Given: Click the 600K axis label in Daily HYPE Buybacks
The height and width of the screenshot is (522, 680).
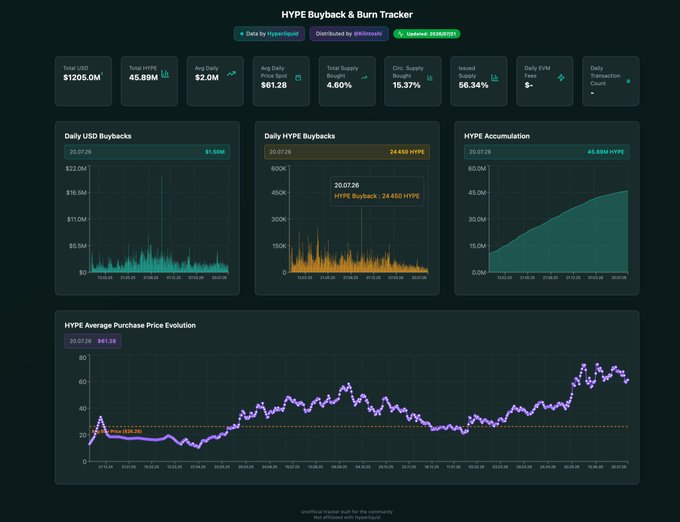Looking at the screenshot, I should point(278,168).
